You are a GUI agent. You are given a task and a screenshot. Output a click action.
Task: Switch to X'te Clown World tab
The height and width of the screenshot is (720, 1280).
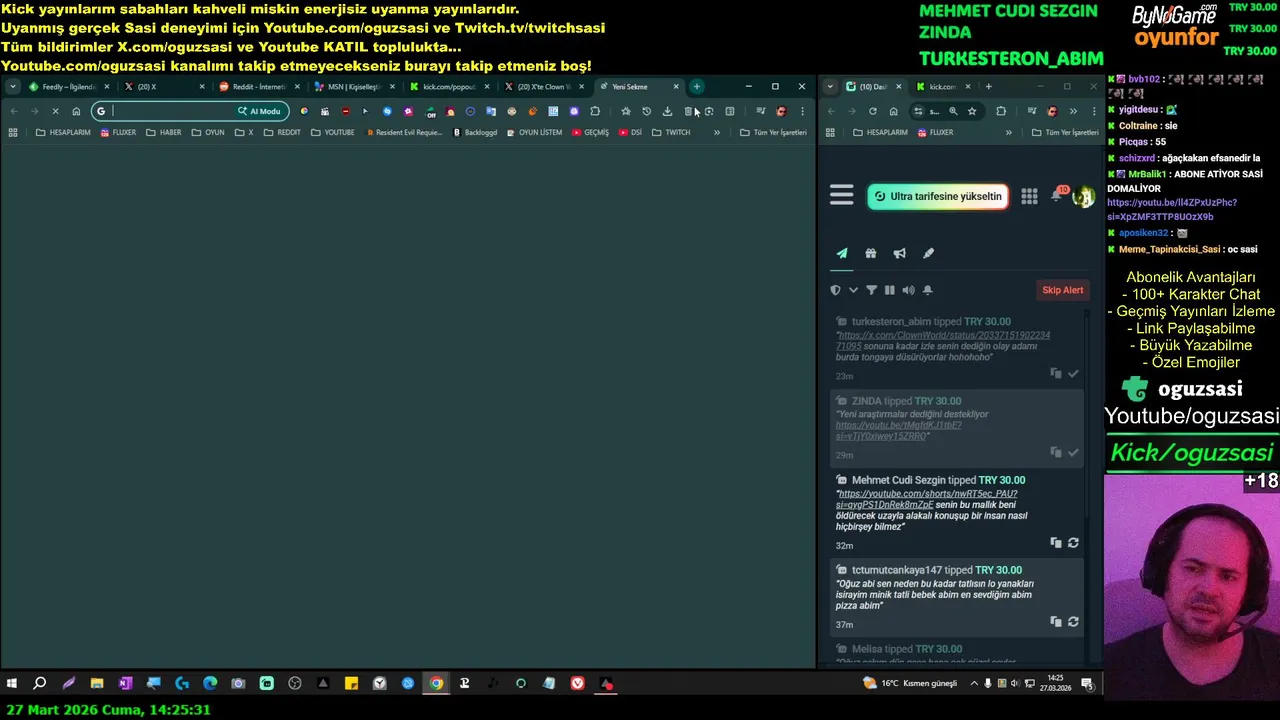click(x=543, y=87)
